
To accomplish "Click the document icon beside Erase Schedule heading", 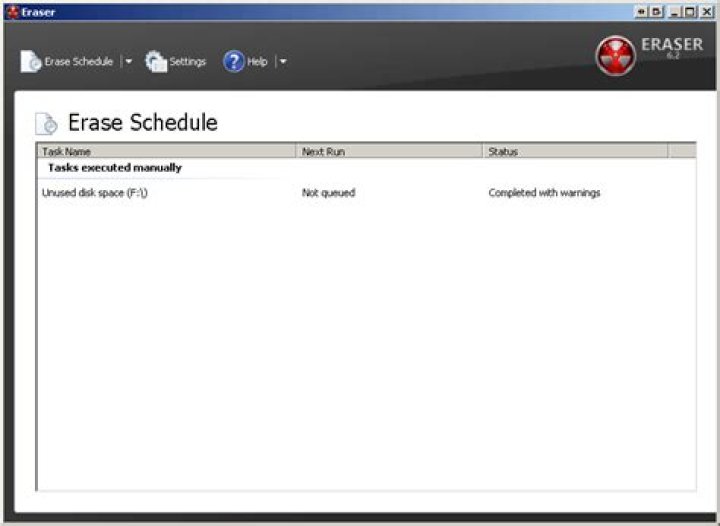I will [46, 123].
